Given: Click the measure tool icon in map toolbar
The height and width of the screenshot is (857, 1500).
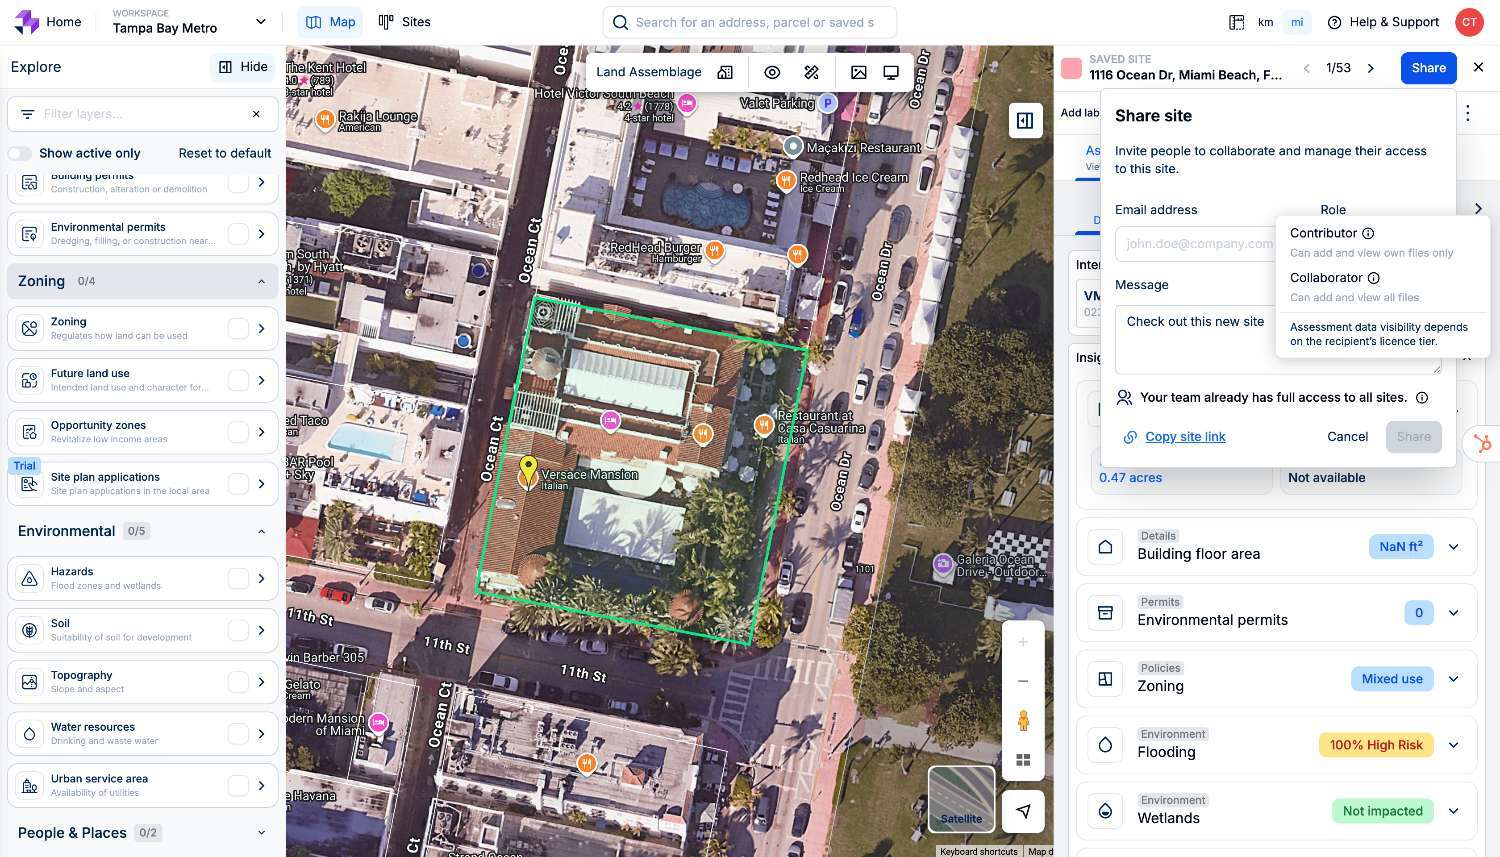Looking at the screenshot, I should [x=811, y=72].
